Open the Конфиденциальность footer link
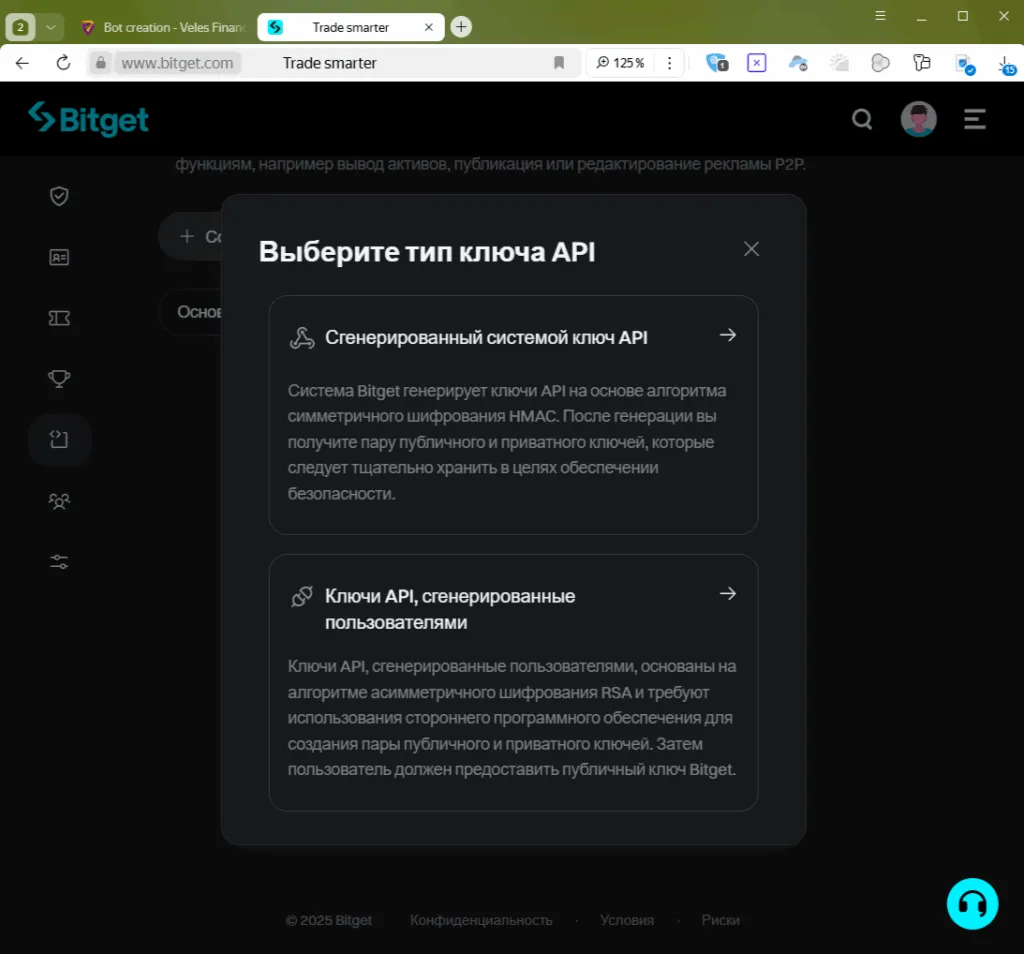 click(x=481, y=920)
